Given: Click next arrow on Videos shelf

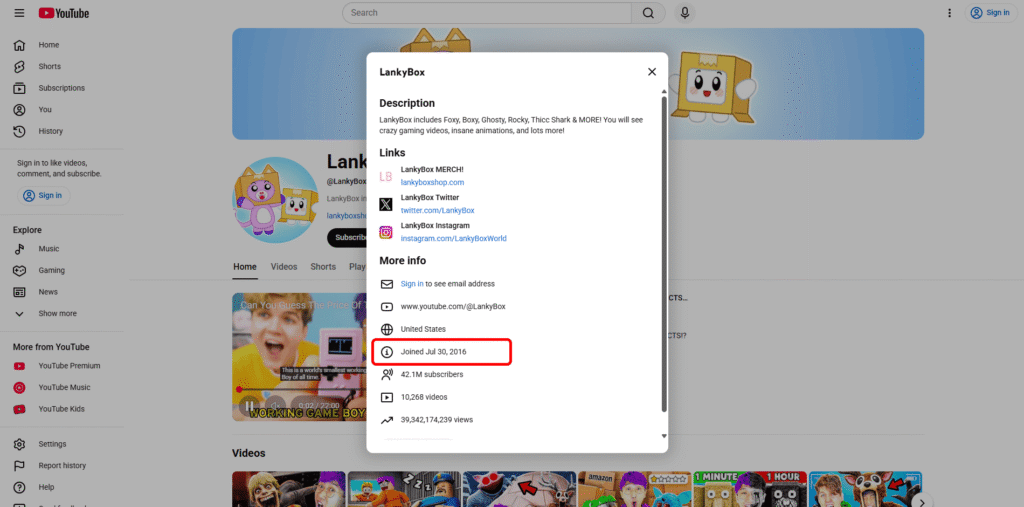Looking at the screenshot, I should tap(921, 502).
